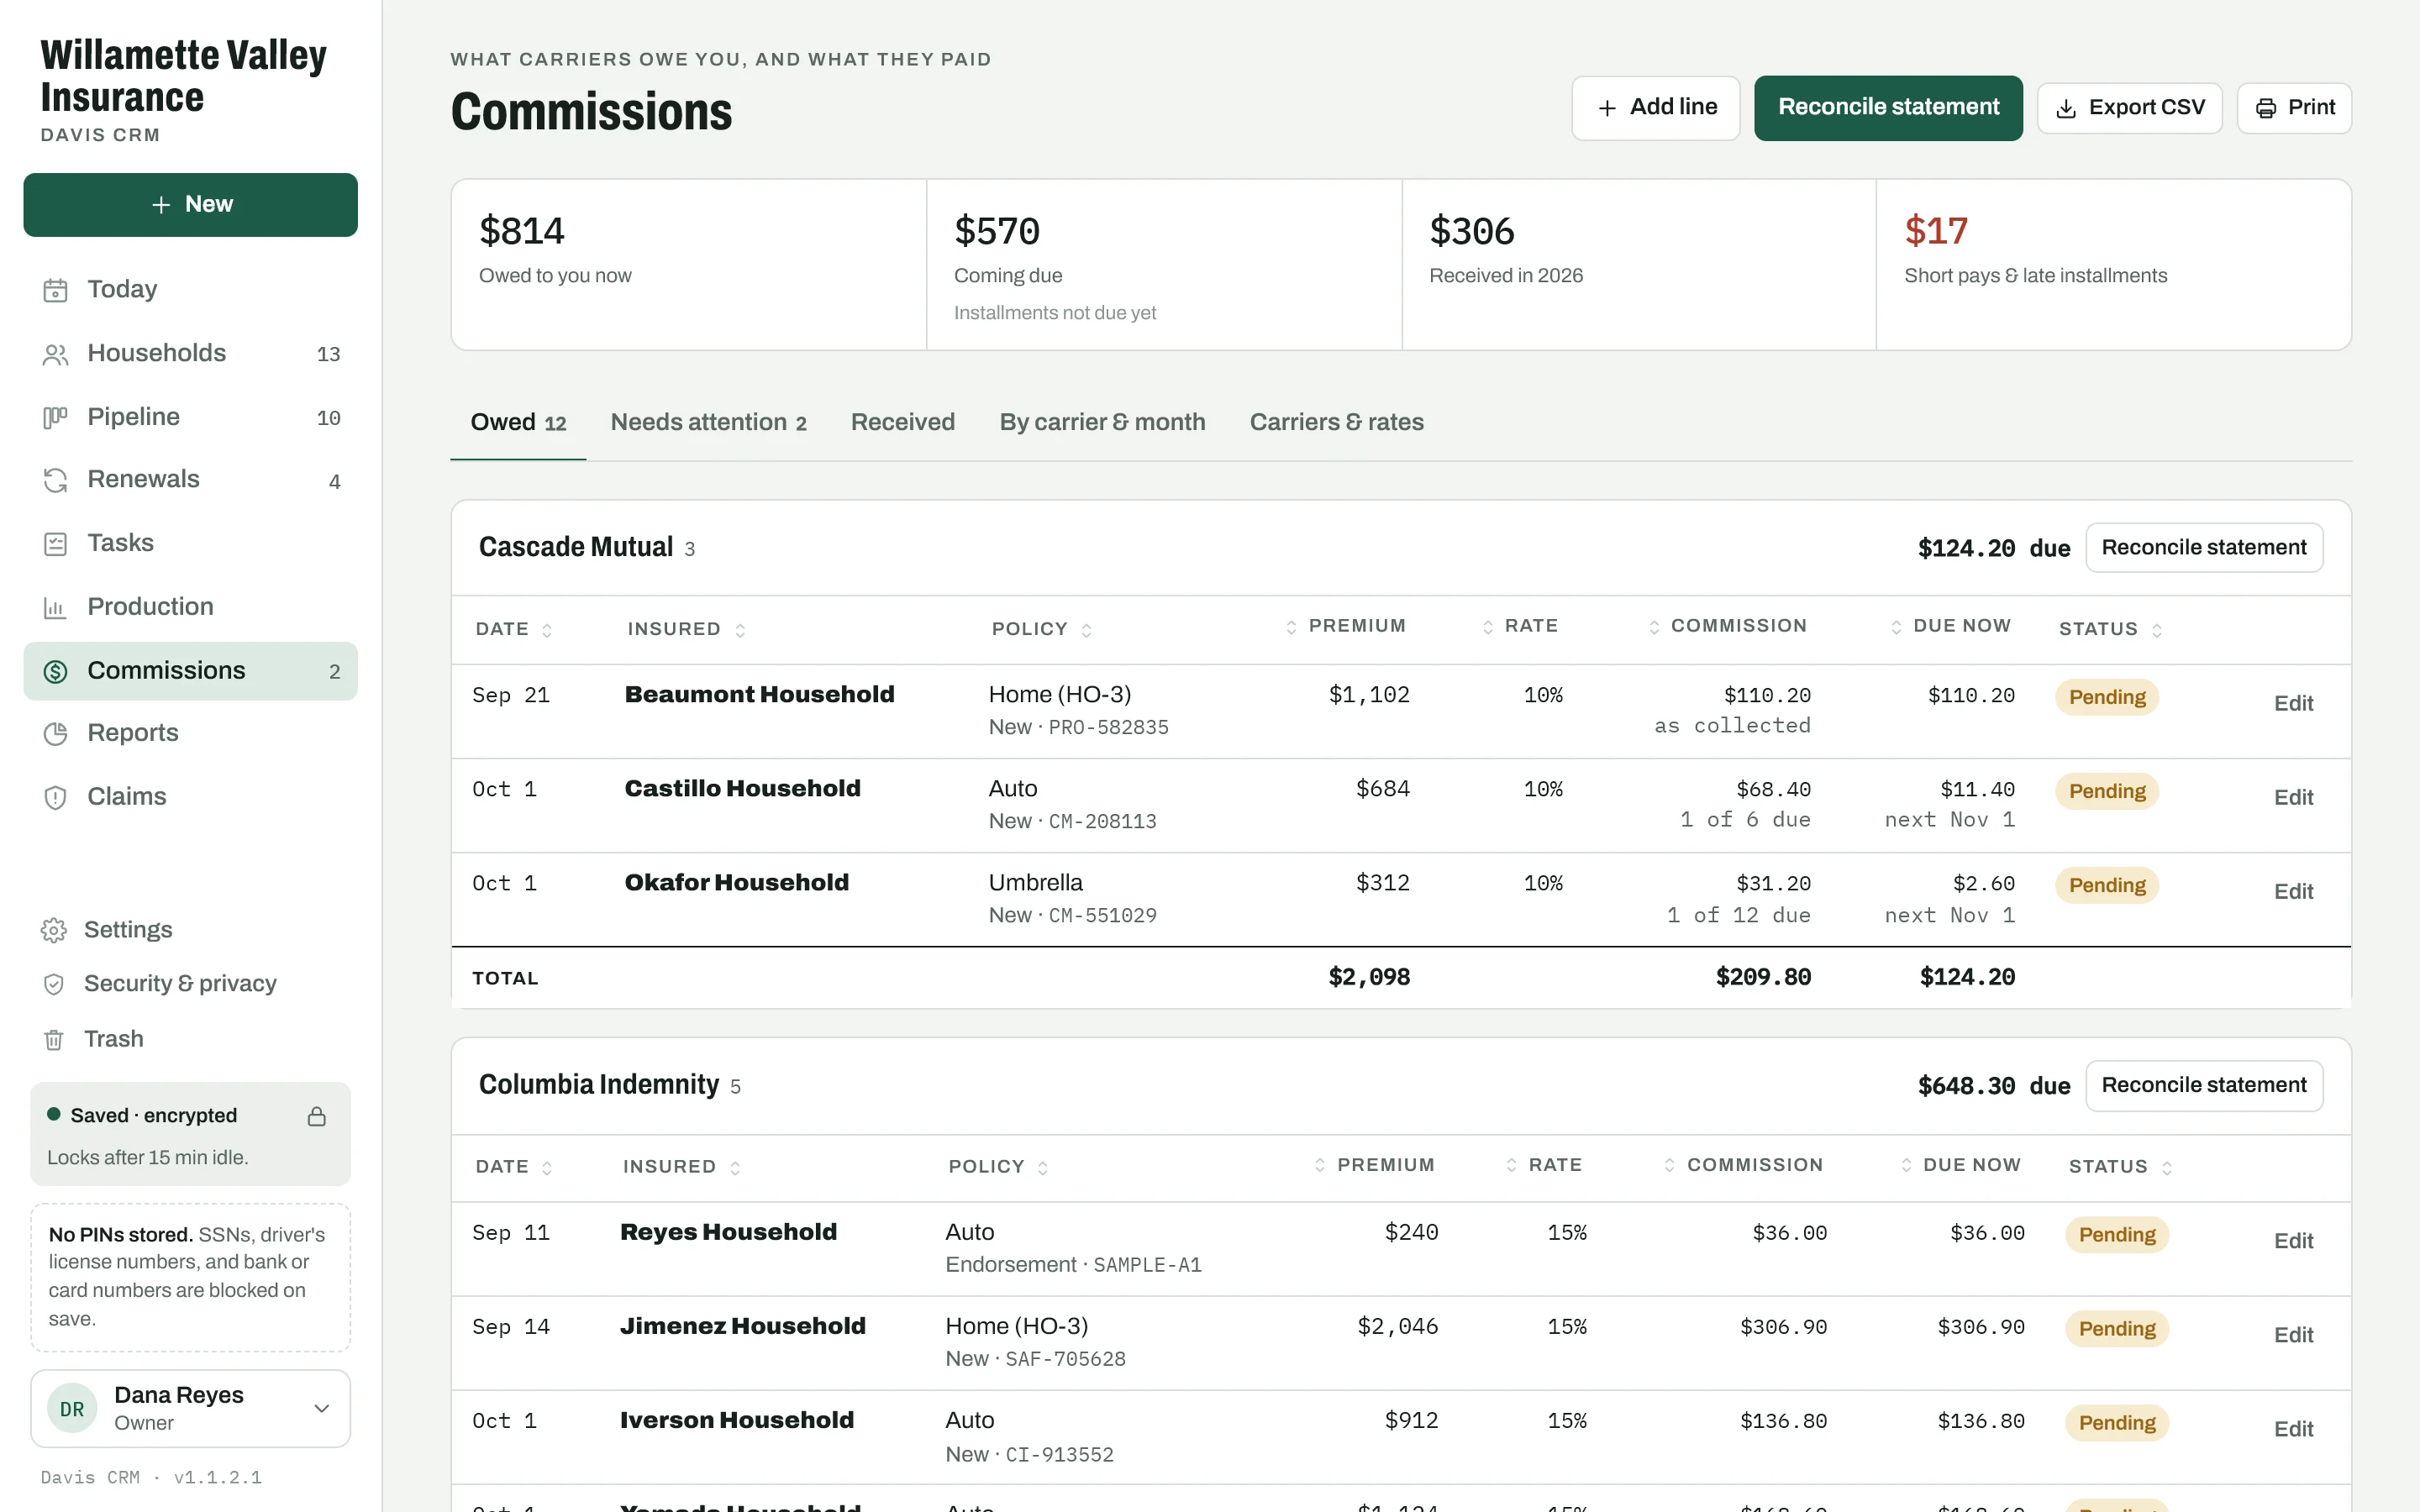Click the Renewals refresh icon
2420x1512 pixels.
[x=55, y=480]
